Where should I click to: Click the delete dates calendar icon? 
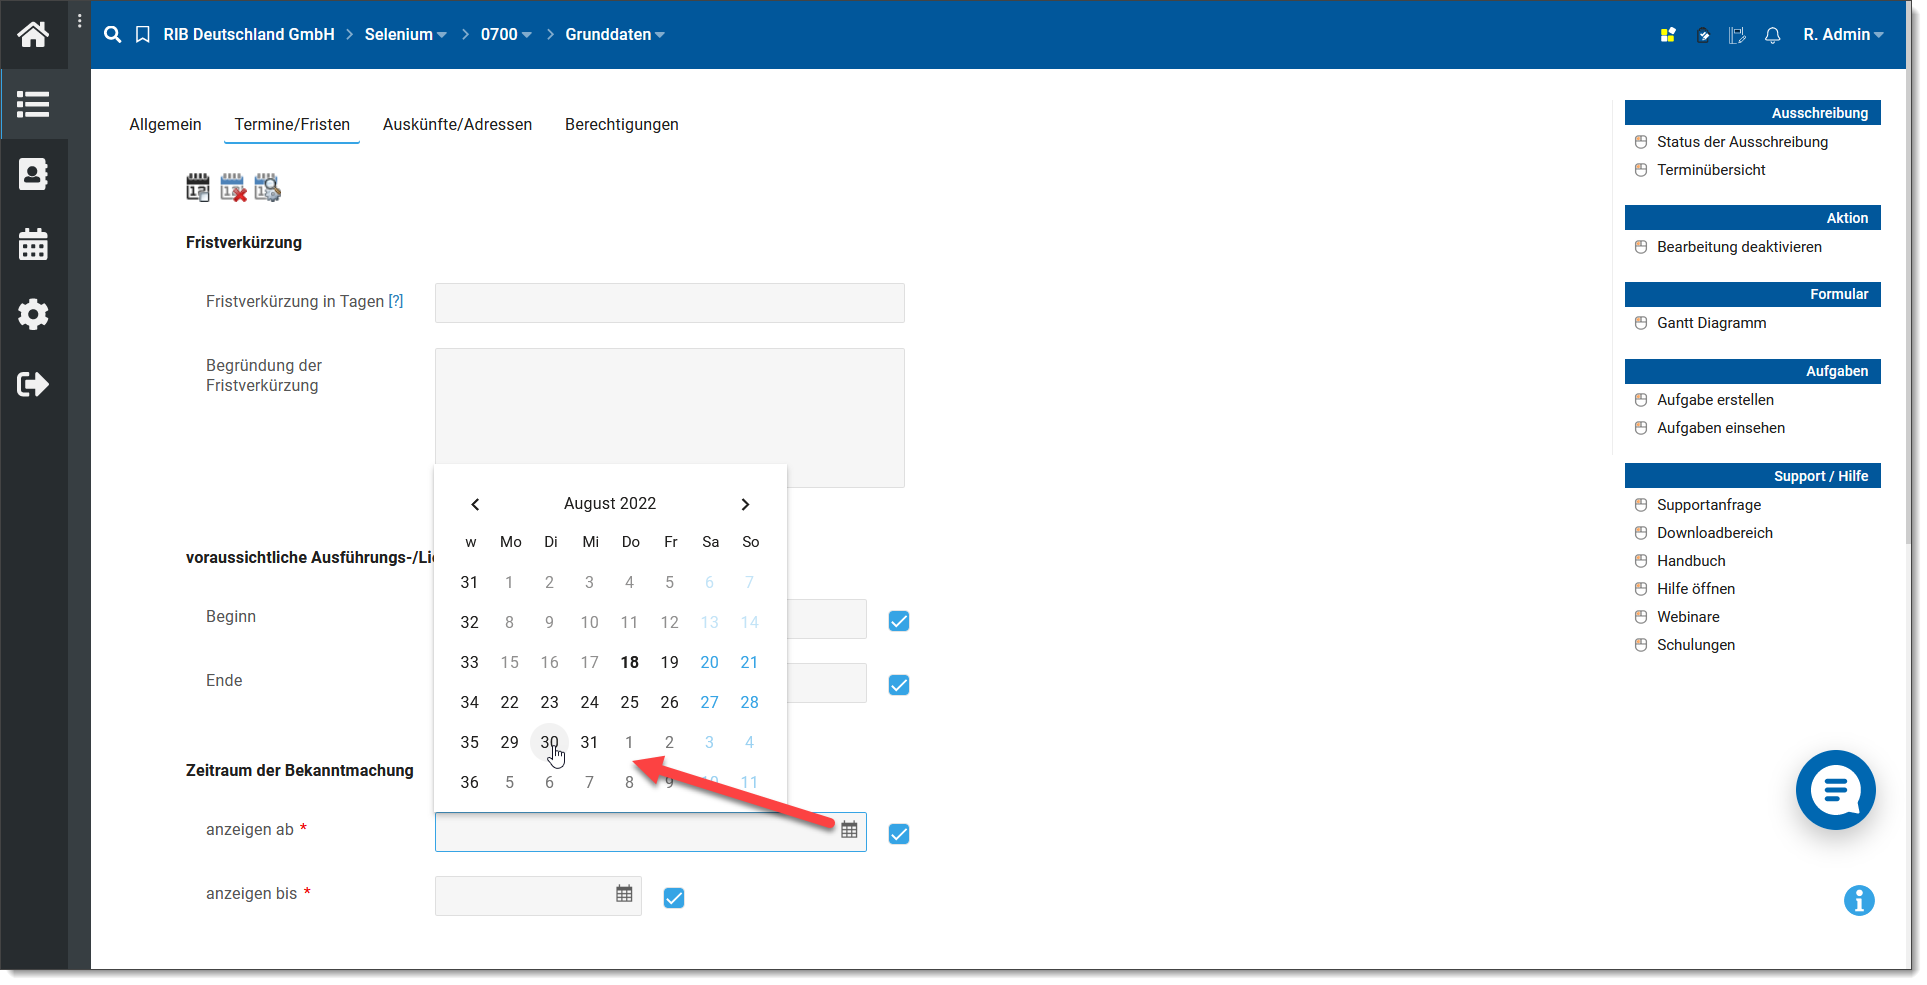point(233,187)
